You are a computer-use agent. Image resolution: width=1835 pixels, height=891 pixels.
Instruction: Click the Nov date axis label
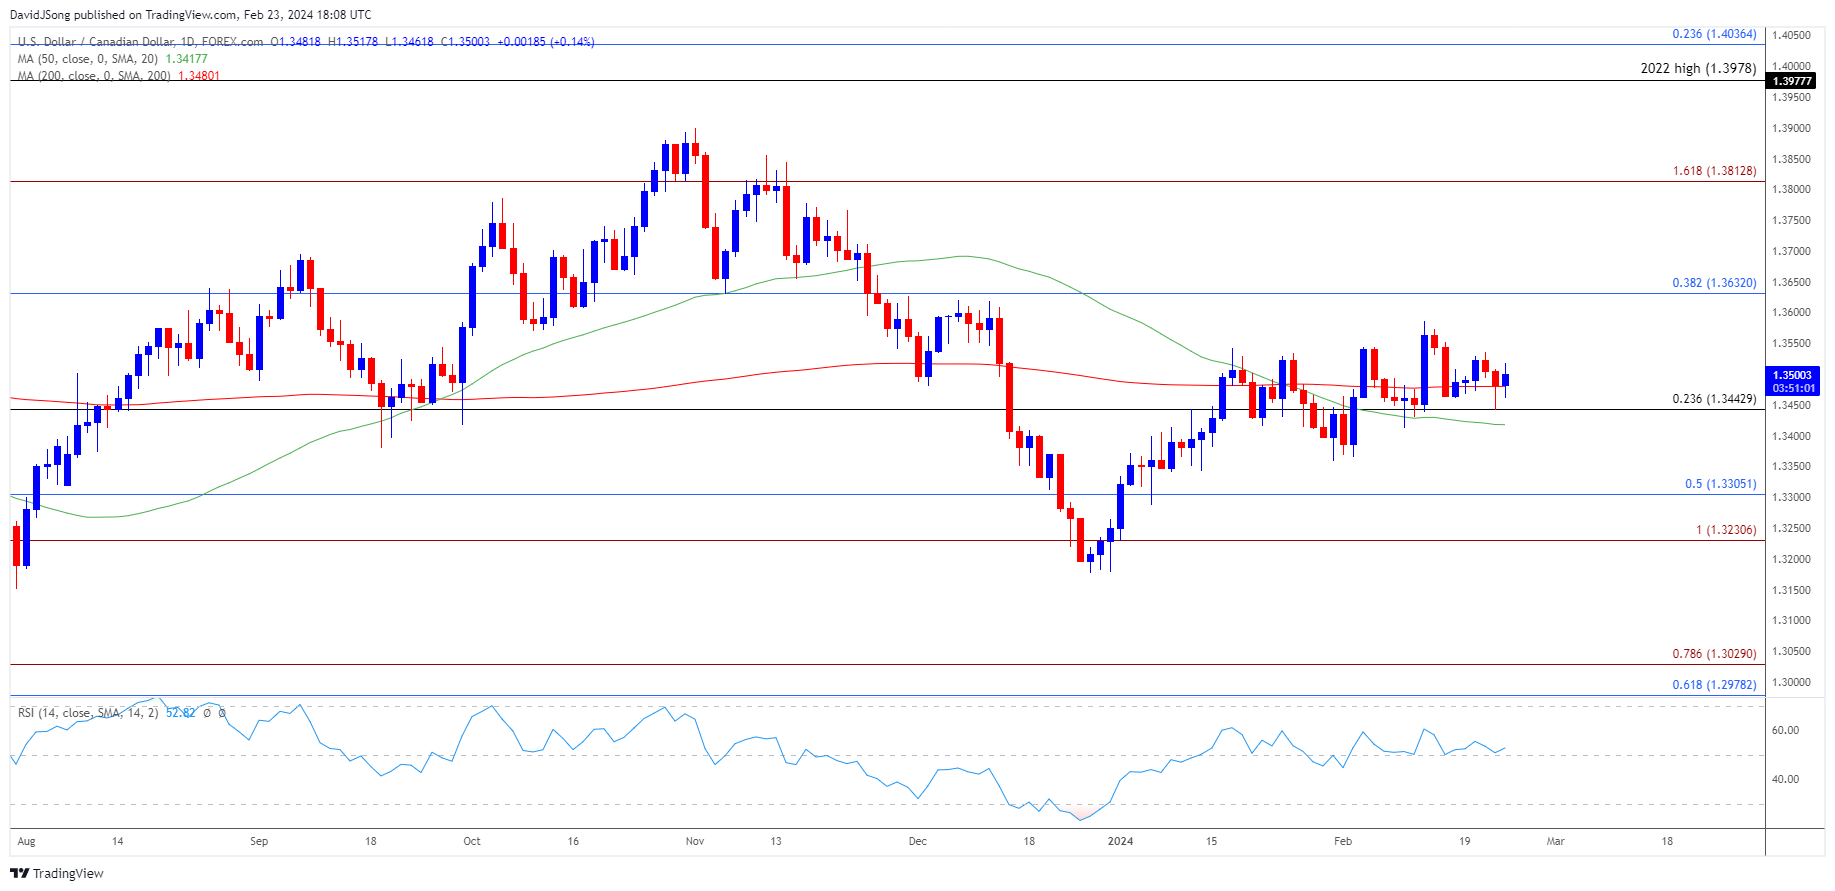pos(695,841)
